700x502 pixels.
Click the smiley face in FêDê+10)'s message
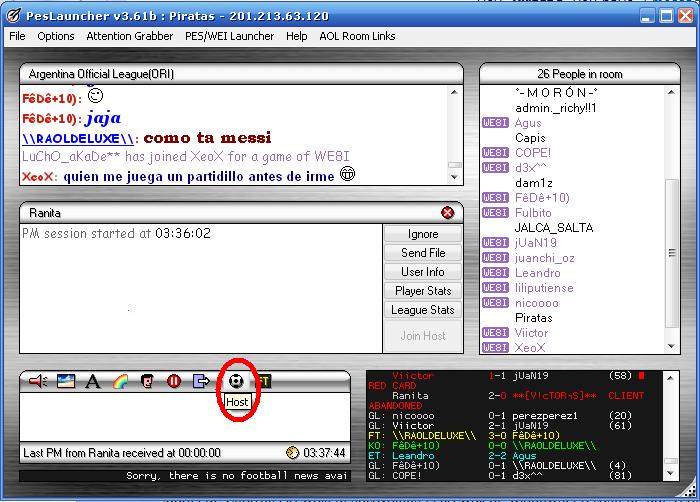coord(95,95)
